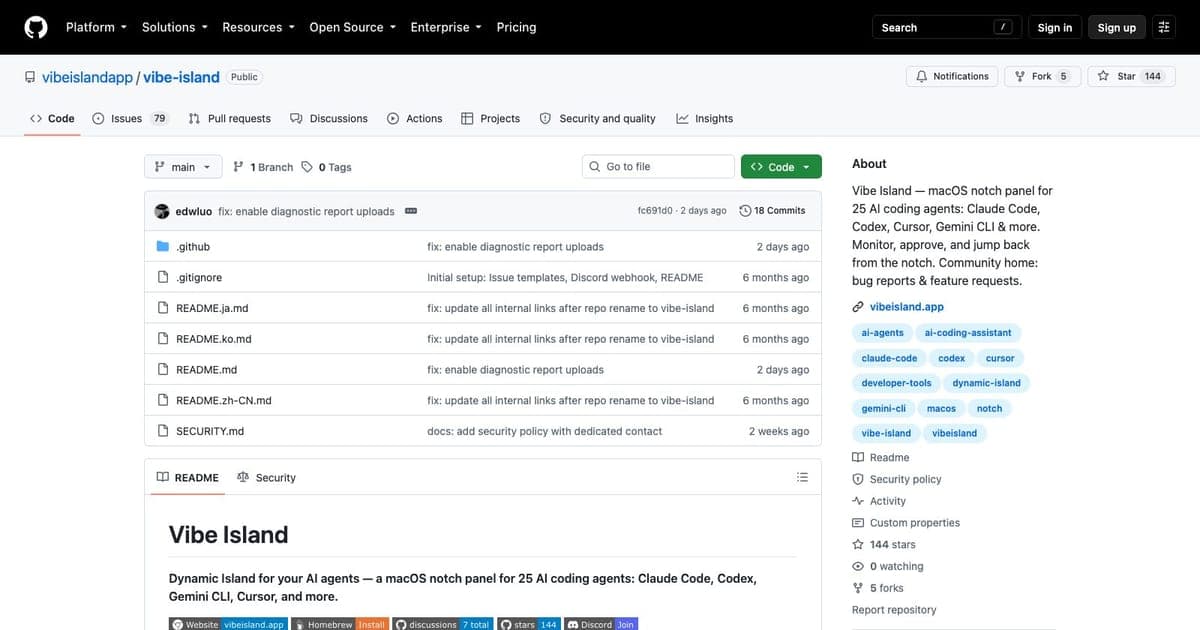This screenshot has height=630, width=1200.
Task: Click the .gitignore file icon
Action: point(163,277)
